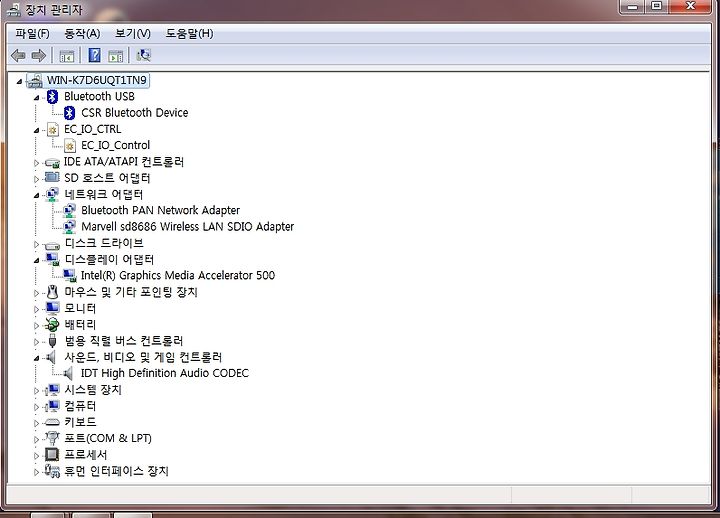
Task: Scan for hardware changes icon
Action: click(144, 56)
